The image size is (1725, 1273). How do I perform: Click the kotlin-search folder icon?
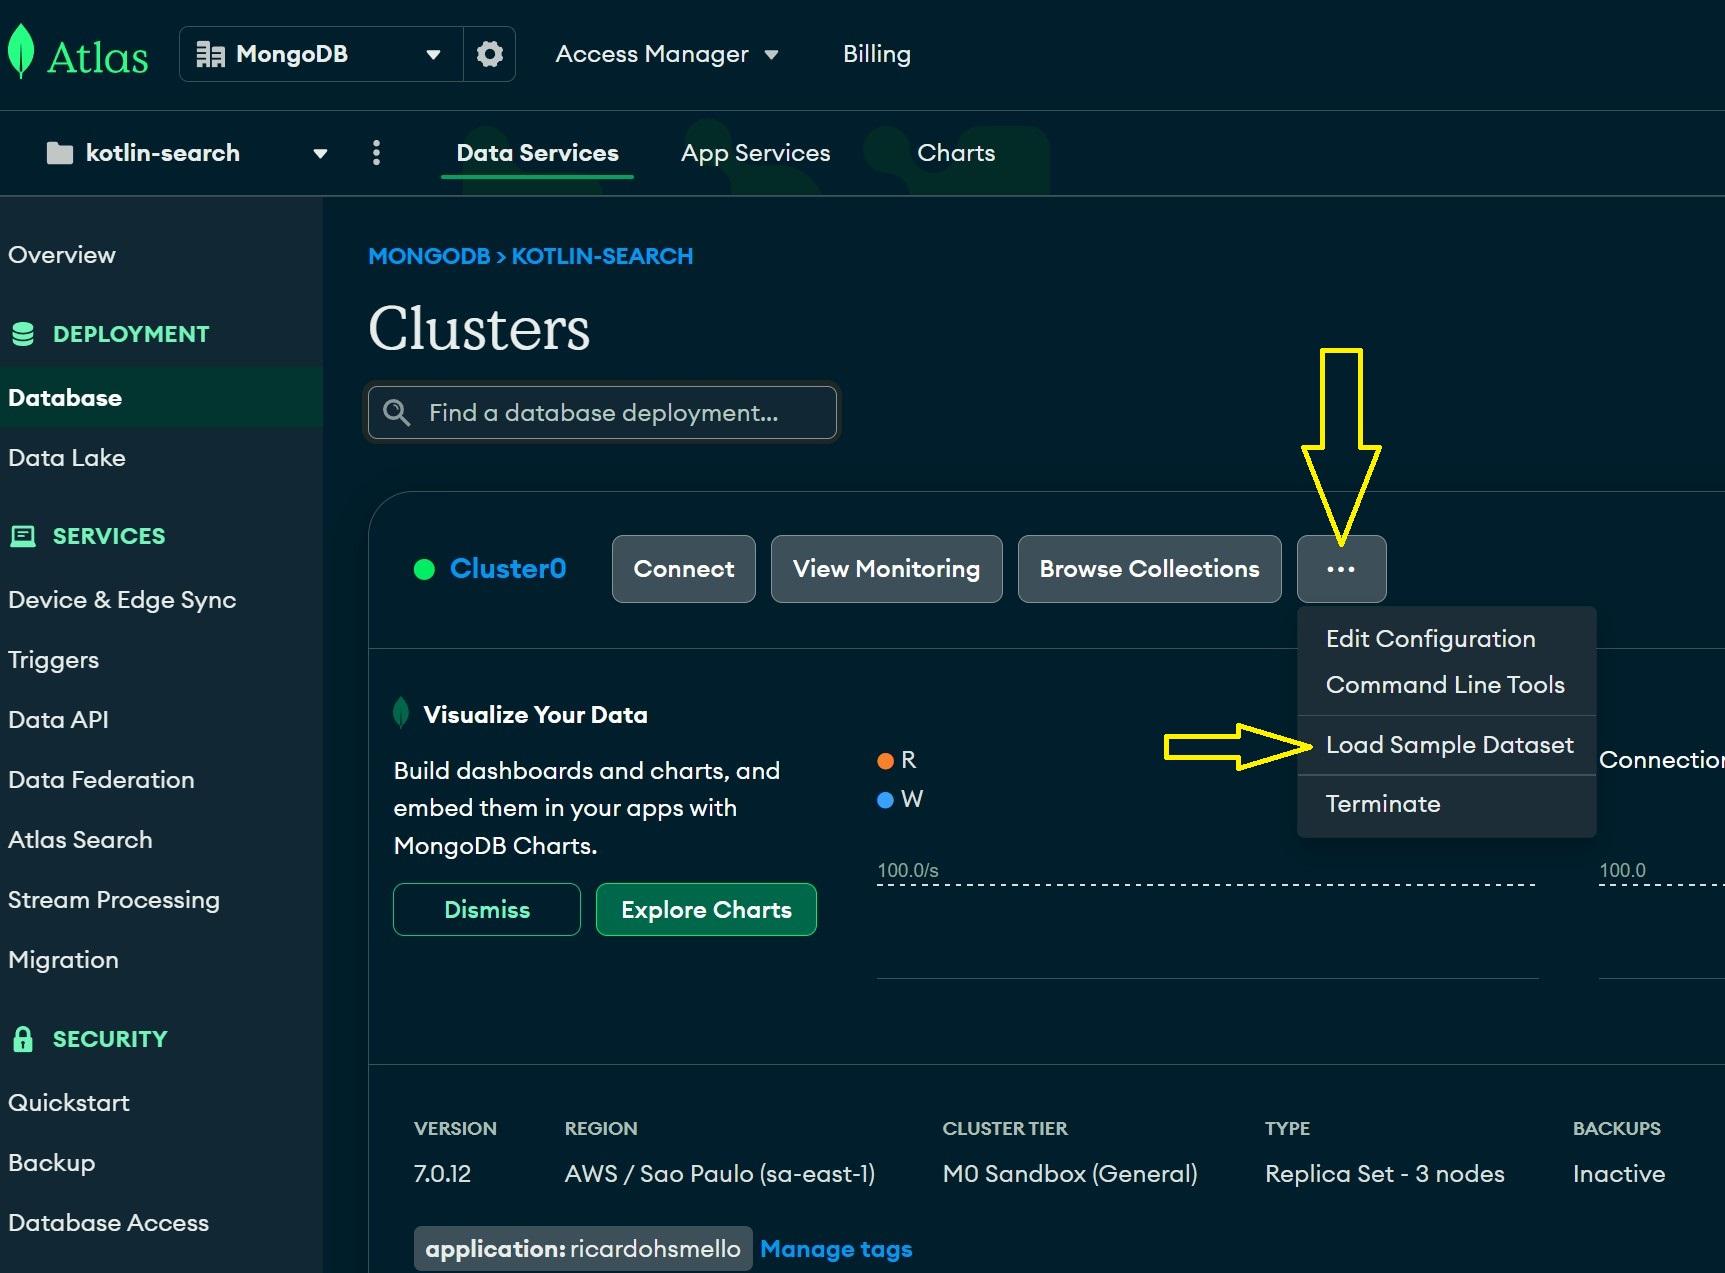60,153
